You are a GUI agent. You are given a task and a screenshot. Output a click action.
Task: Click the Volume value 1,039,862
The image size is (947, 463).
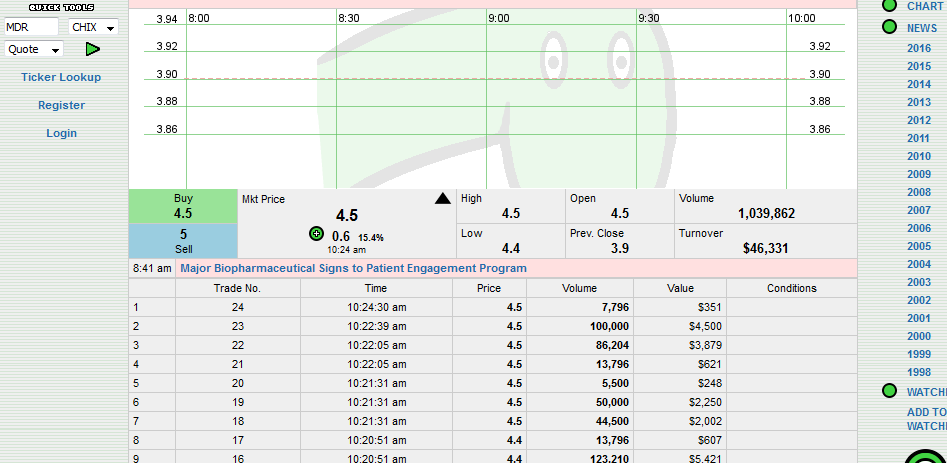coord(766,214)
